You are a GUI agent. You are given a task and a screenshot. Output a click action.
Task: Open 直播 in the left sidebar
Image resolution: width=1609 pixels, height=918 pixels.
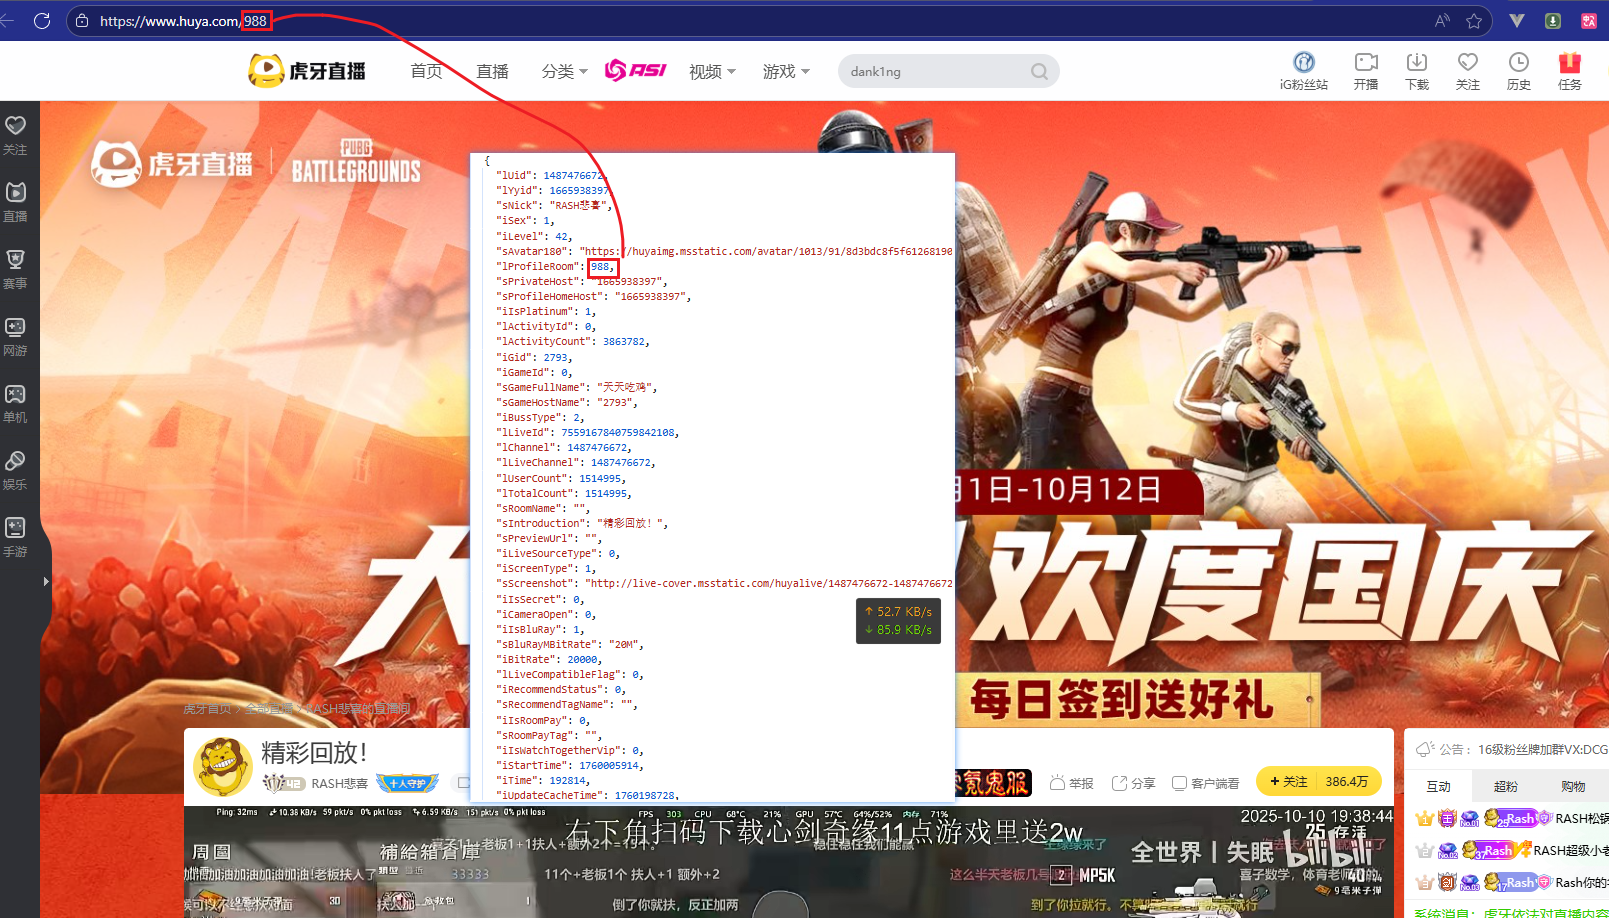pyautogui.click(x=15, y=202)
